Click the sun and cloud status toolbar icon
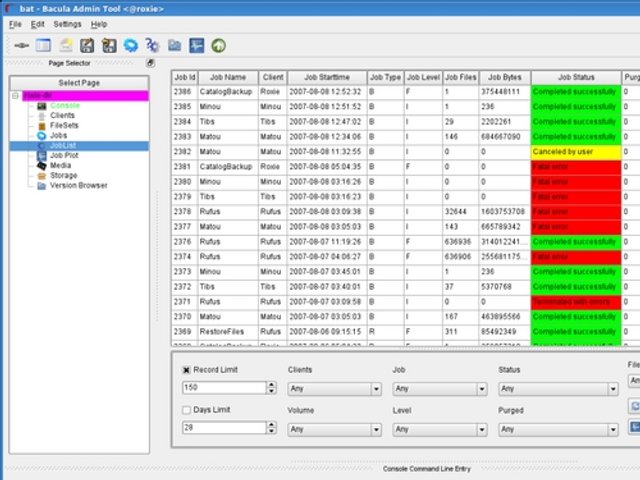The width and height of the screenshot is (640, 480). click(66, 45)
